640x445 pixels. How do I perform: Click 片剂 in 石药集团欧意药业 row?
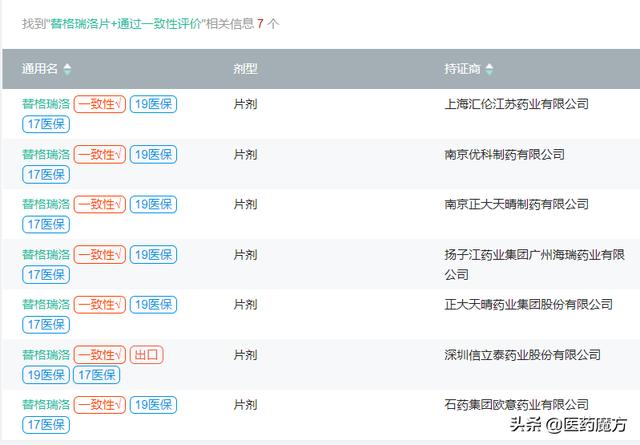pos(245,405)
